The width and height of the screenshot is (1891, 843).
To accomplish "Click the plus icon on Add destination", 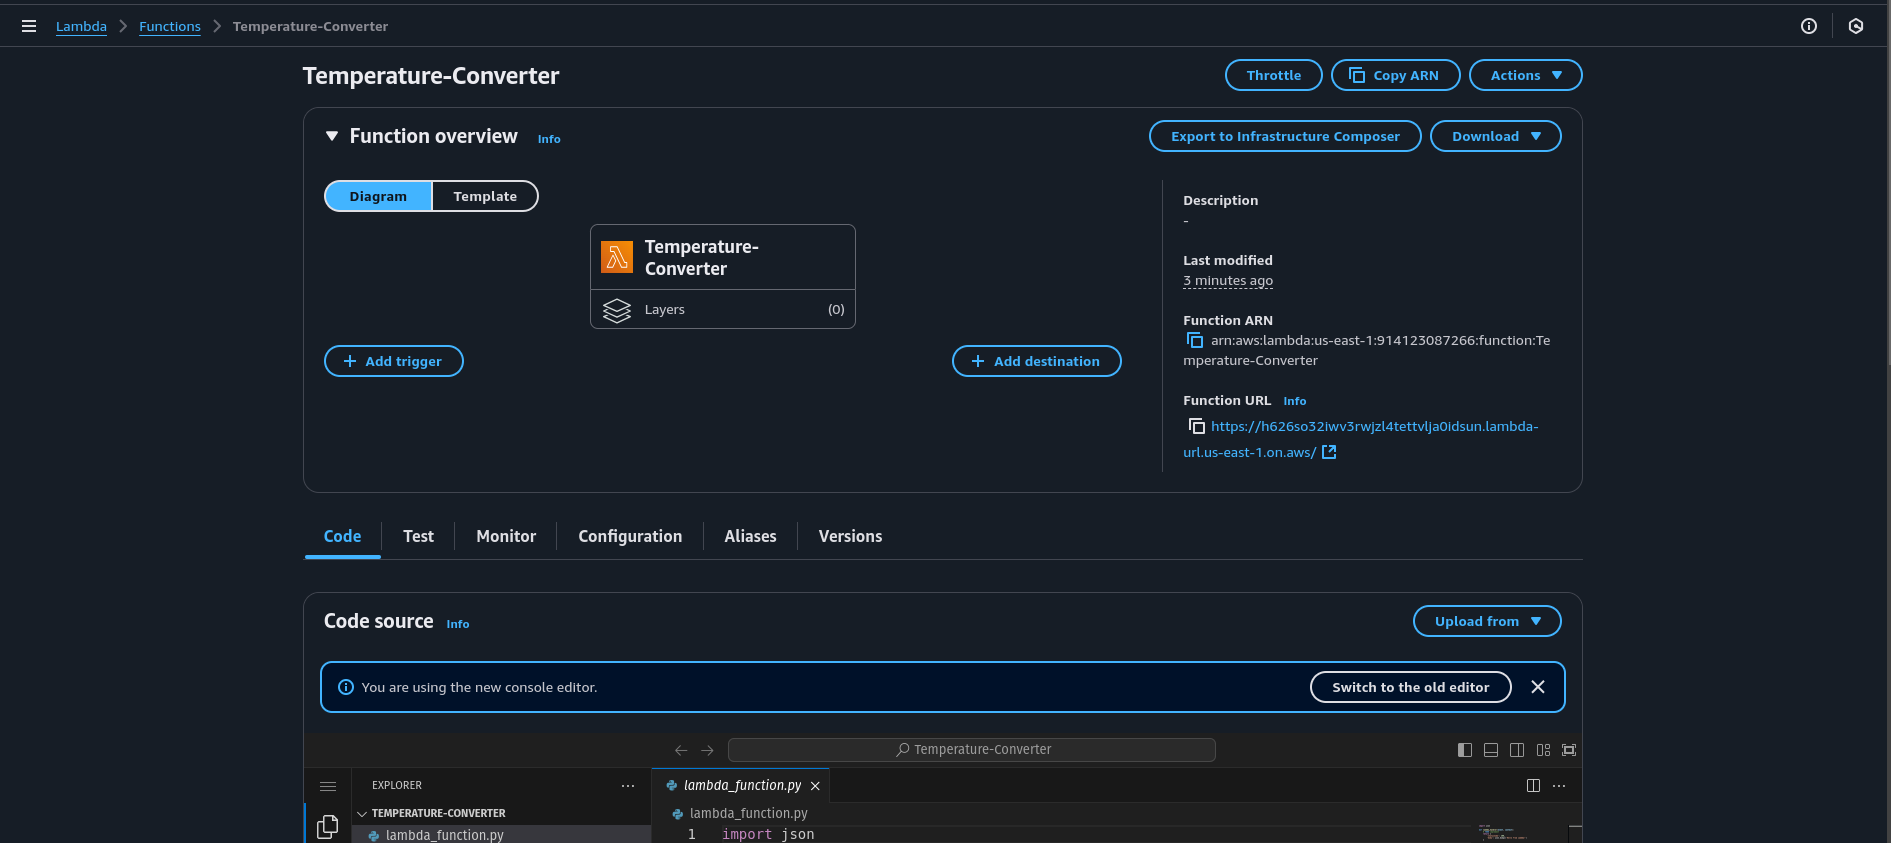I will coord(978,361).
